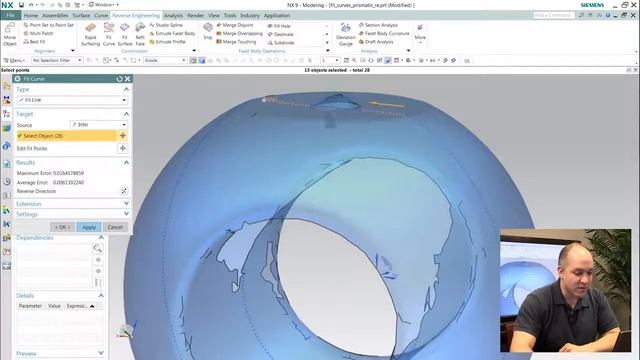Run the Best Fit alignment
The width and height of the screenshot is (640, 360).
click(34, 42)
